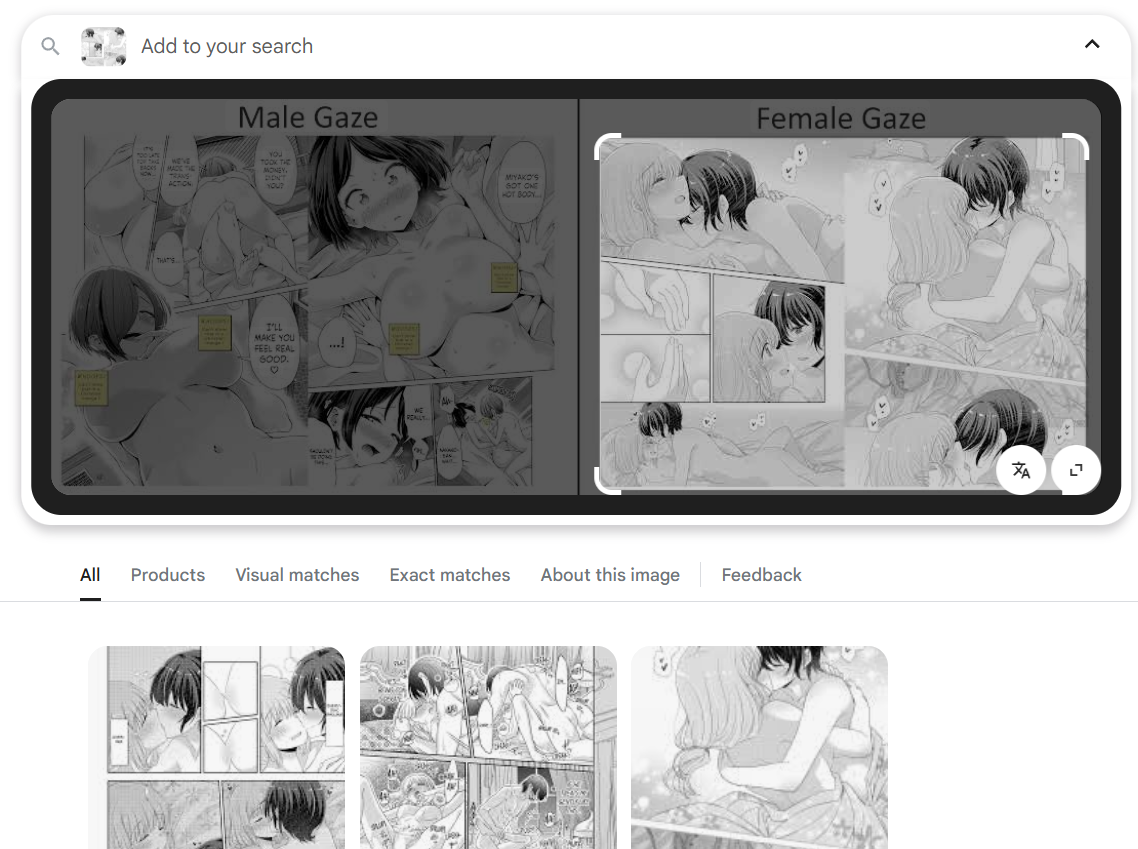Click the expand image icon next to translate
The width and height of the screenshot is (1138, 849).
coord(1076,470)
